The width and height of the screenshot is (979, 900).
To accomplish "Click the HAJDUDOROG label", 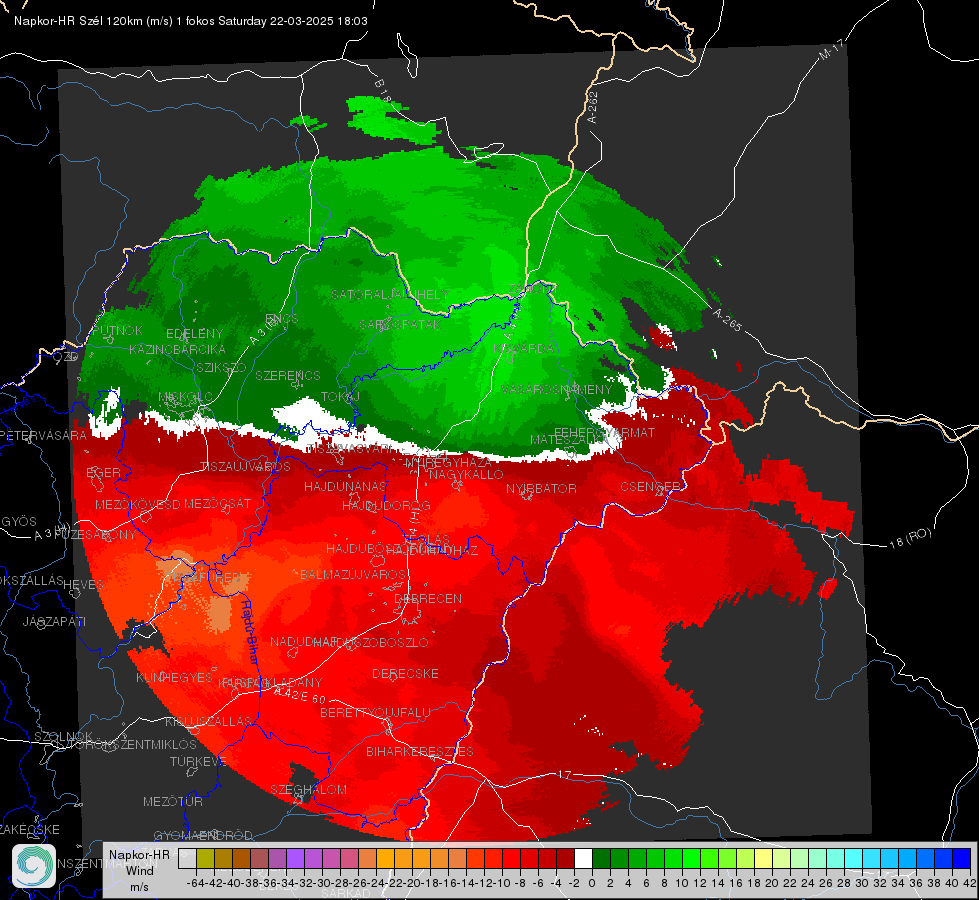I will click(x=386, y=505).
